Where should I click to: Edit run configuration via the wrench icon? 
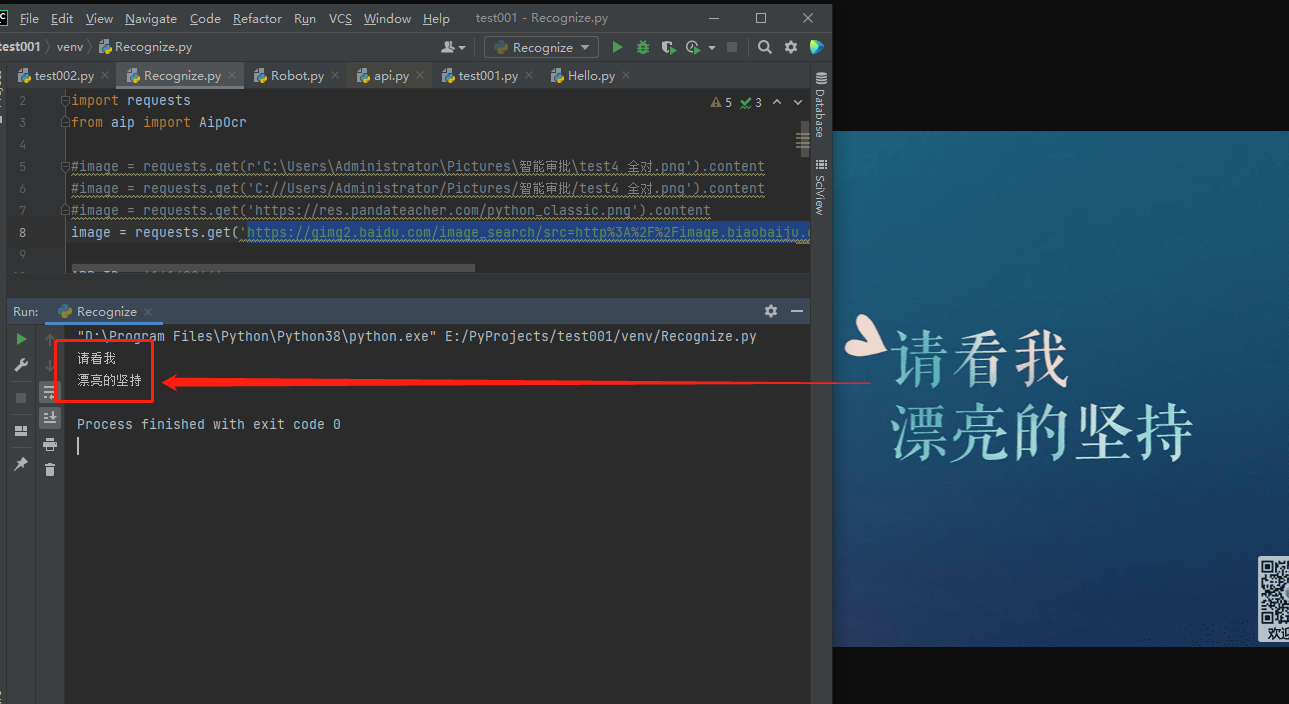point(21,365)
